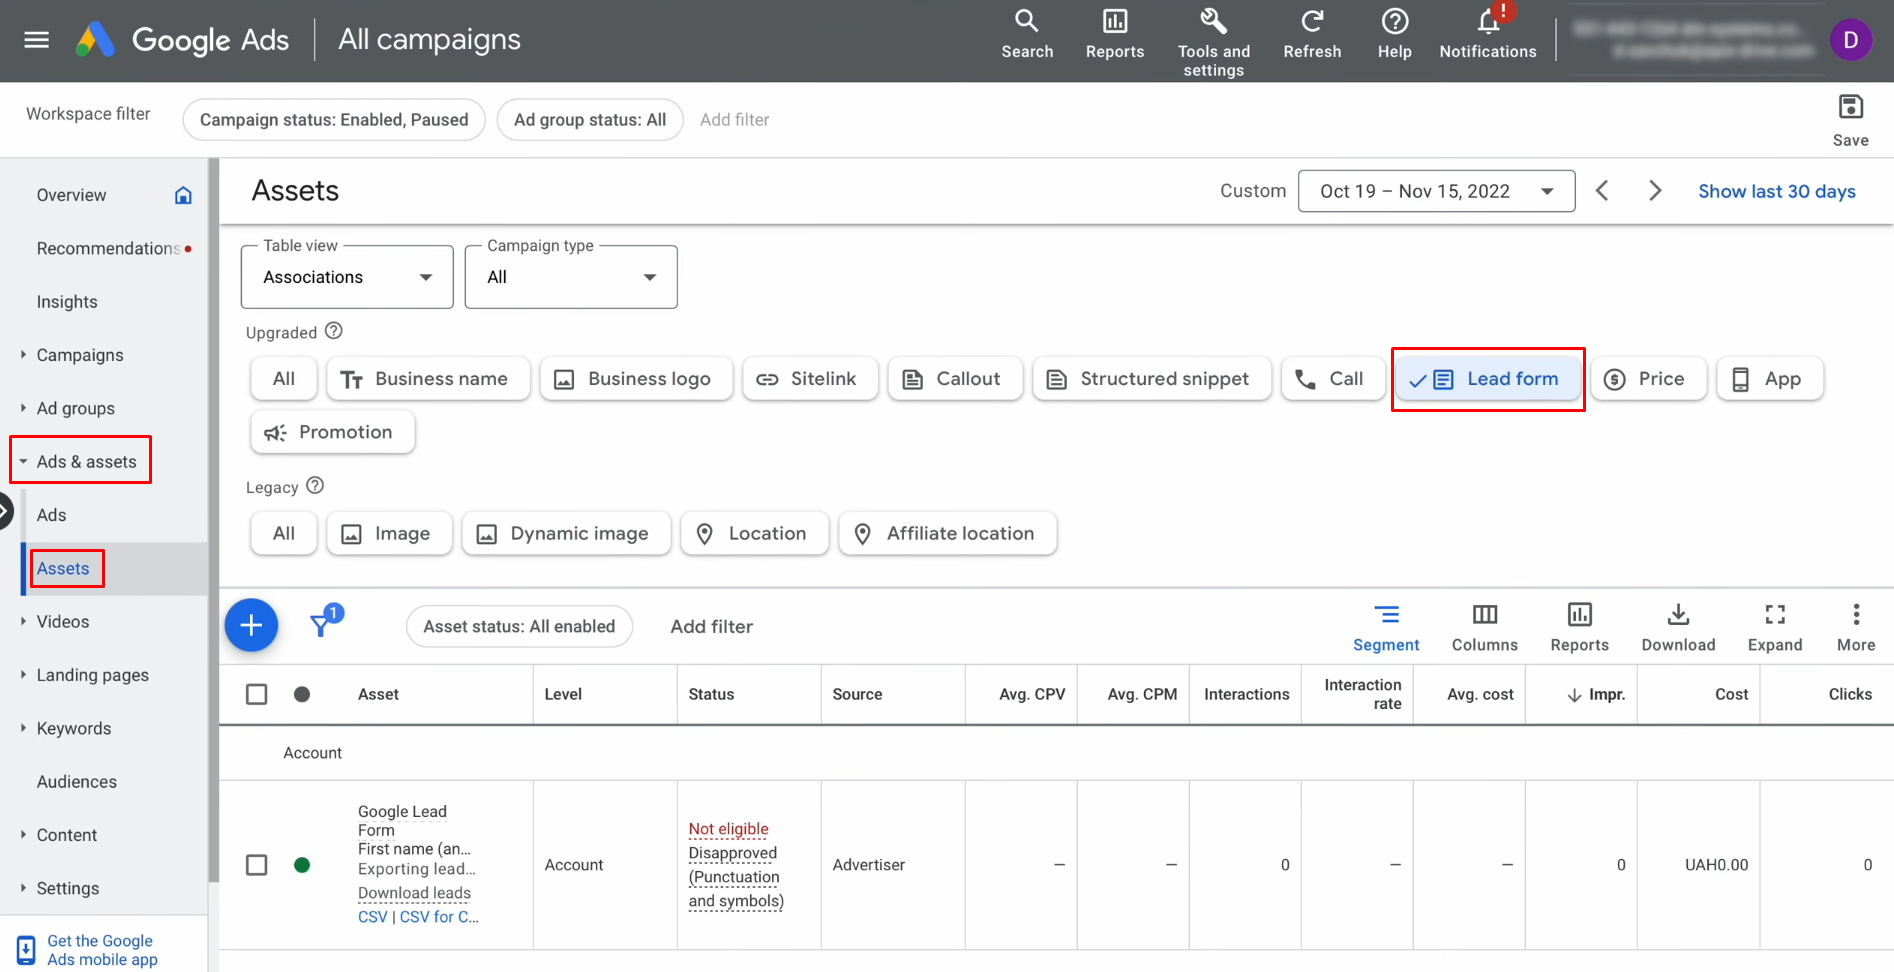Collapse Ads & assets section
Viewport: 1894px width, 972px height.
23,461
